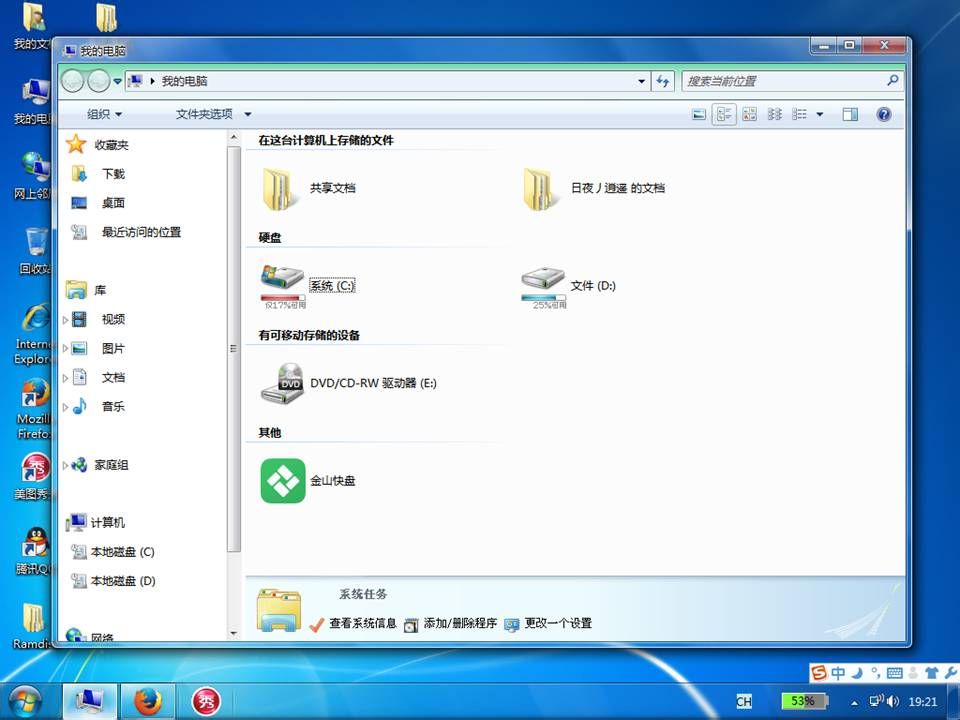Screen dimensions: 960x720
Task: Expand the 视频 library tree arrow
Action: click(x=66, y=320)
